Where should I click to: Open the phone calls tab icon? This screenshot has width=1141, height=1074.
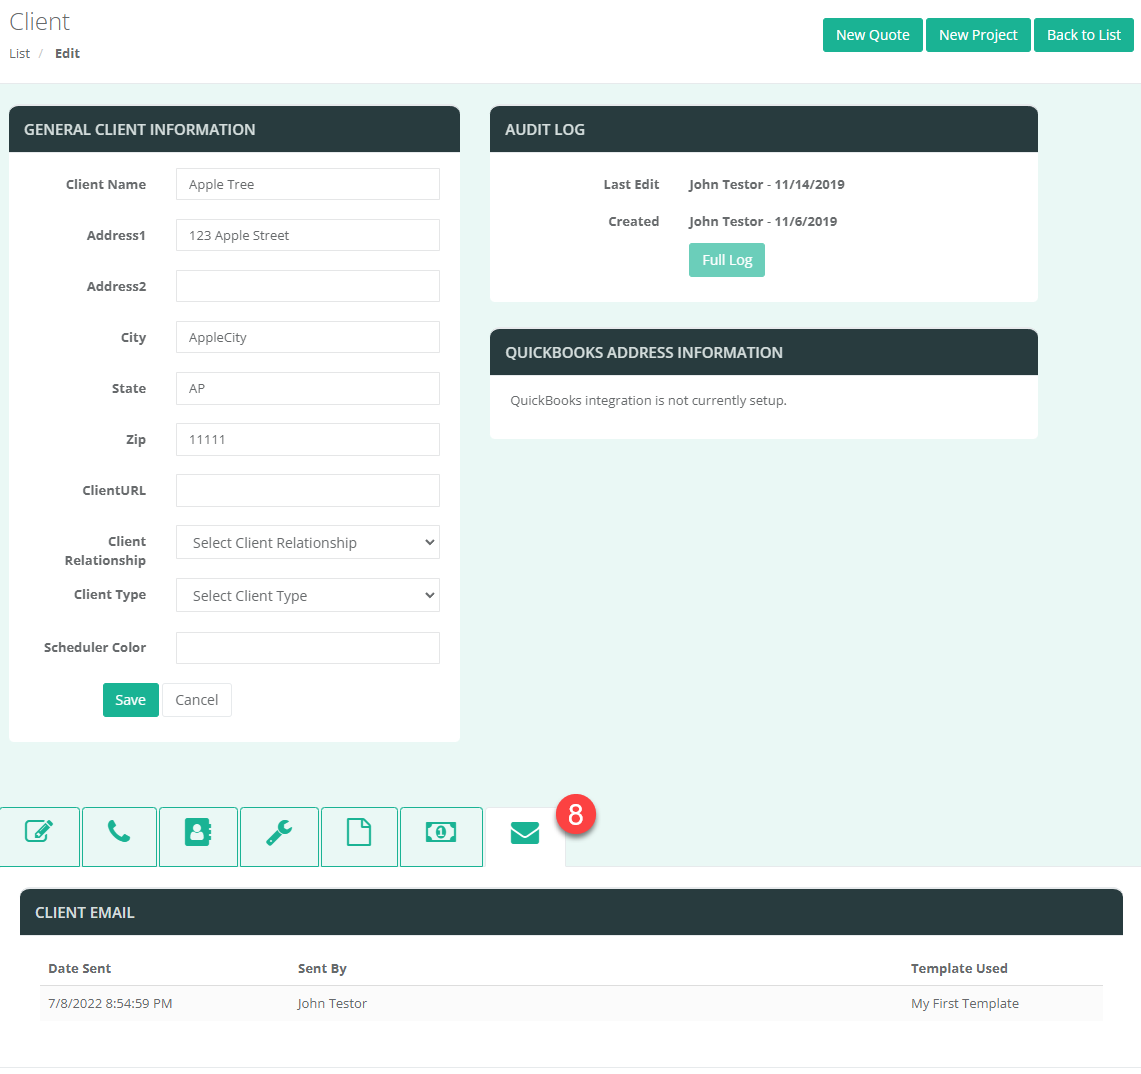pyautogui.click(x=119, y=835)
